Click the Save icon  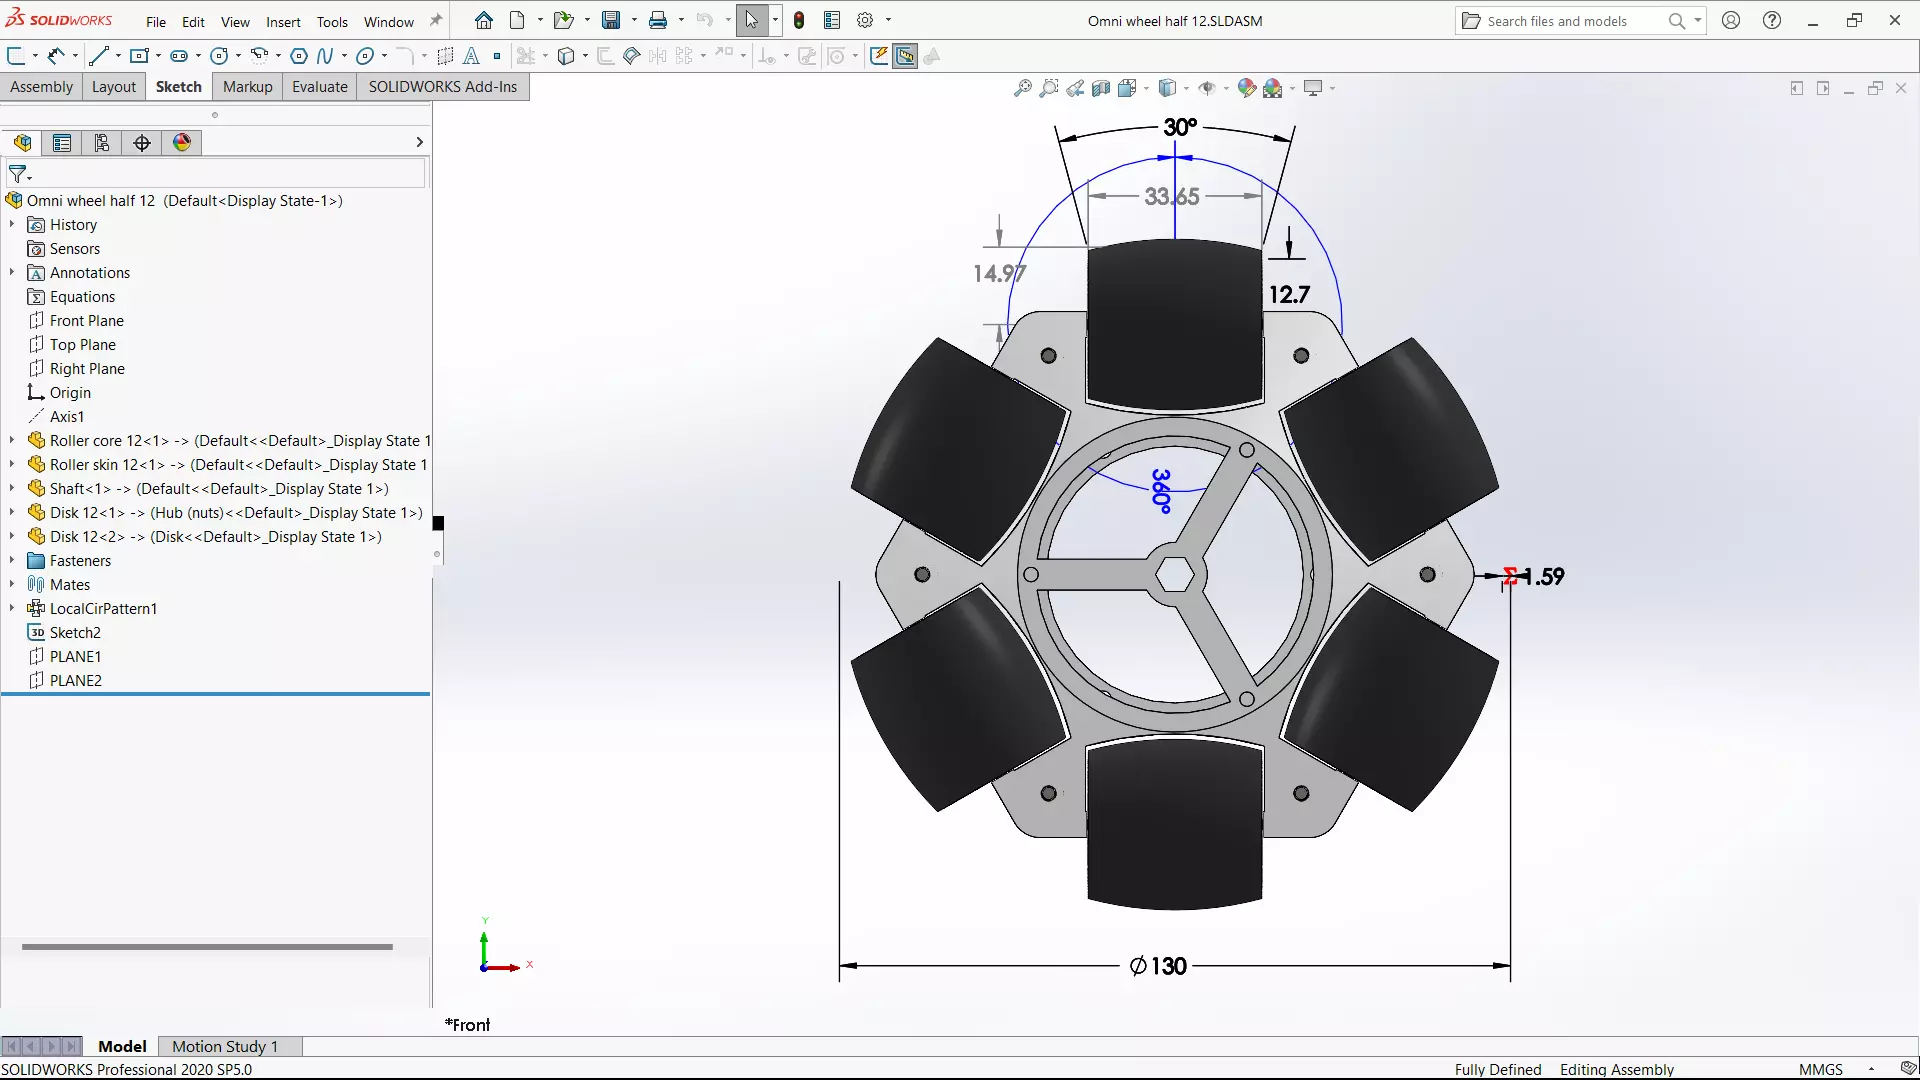tap(611, 20)
